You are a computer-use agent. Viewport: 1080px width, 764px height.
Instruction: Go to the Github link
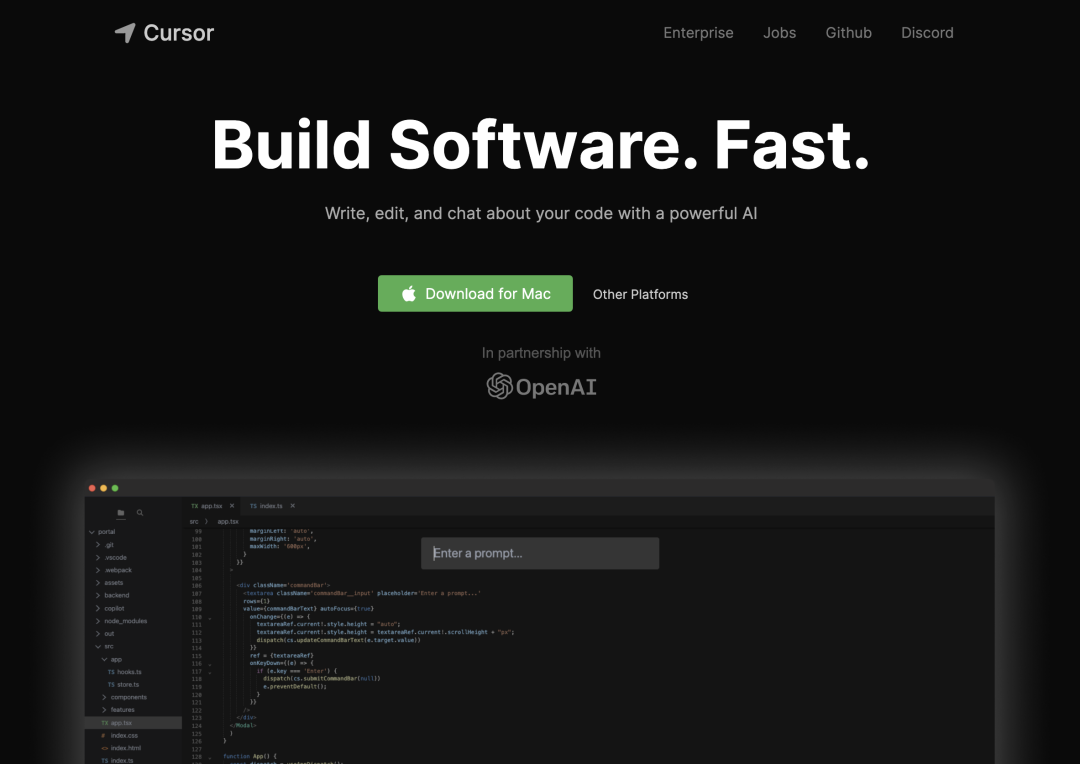click(848, 32)
